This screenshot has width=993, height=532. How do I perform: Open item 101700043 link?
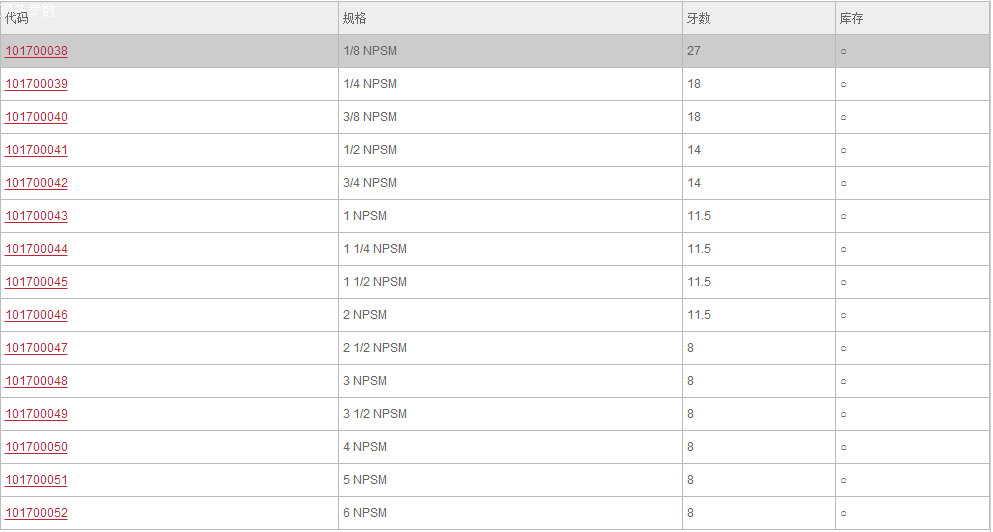(37, 216)
